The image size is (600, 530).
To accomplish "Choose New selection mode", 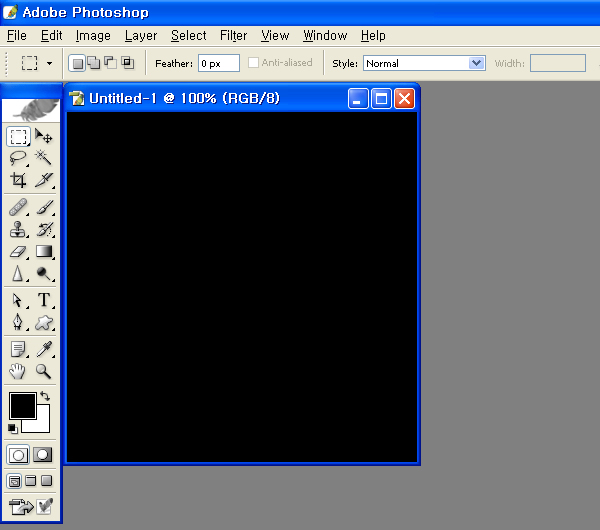I will 77,63.
